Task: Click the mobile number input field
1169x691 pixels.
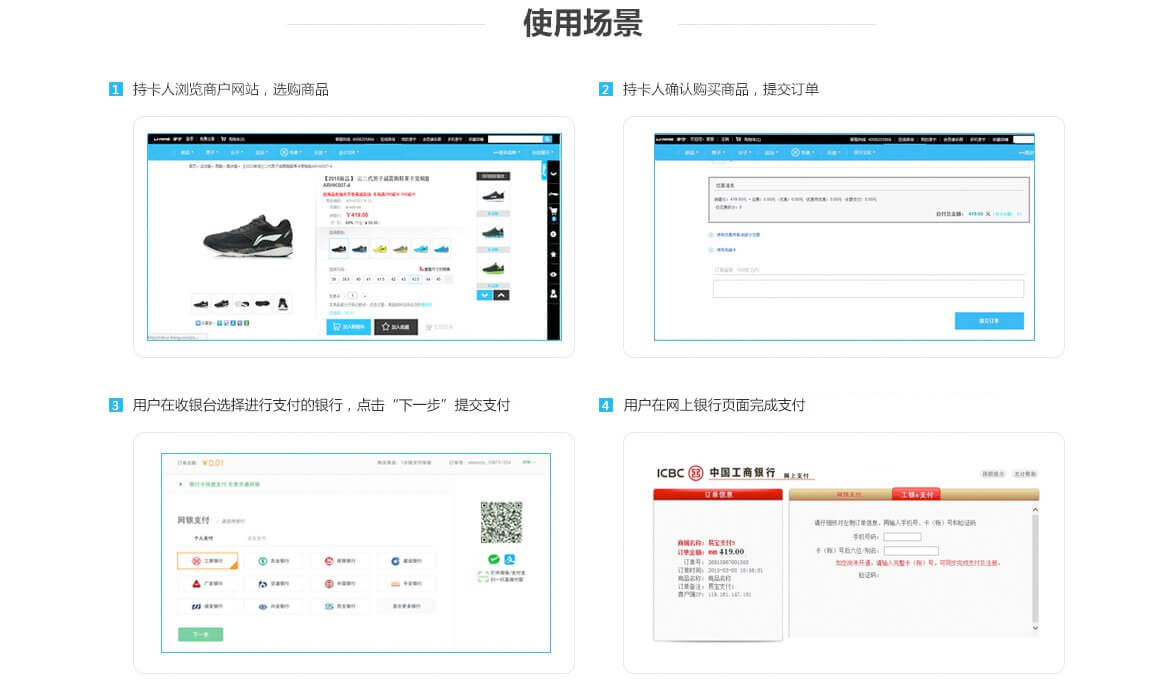Action: pyautogui.click(x=902, y=537)
